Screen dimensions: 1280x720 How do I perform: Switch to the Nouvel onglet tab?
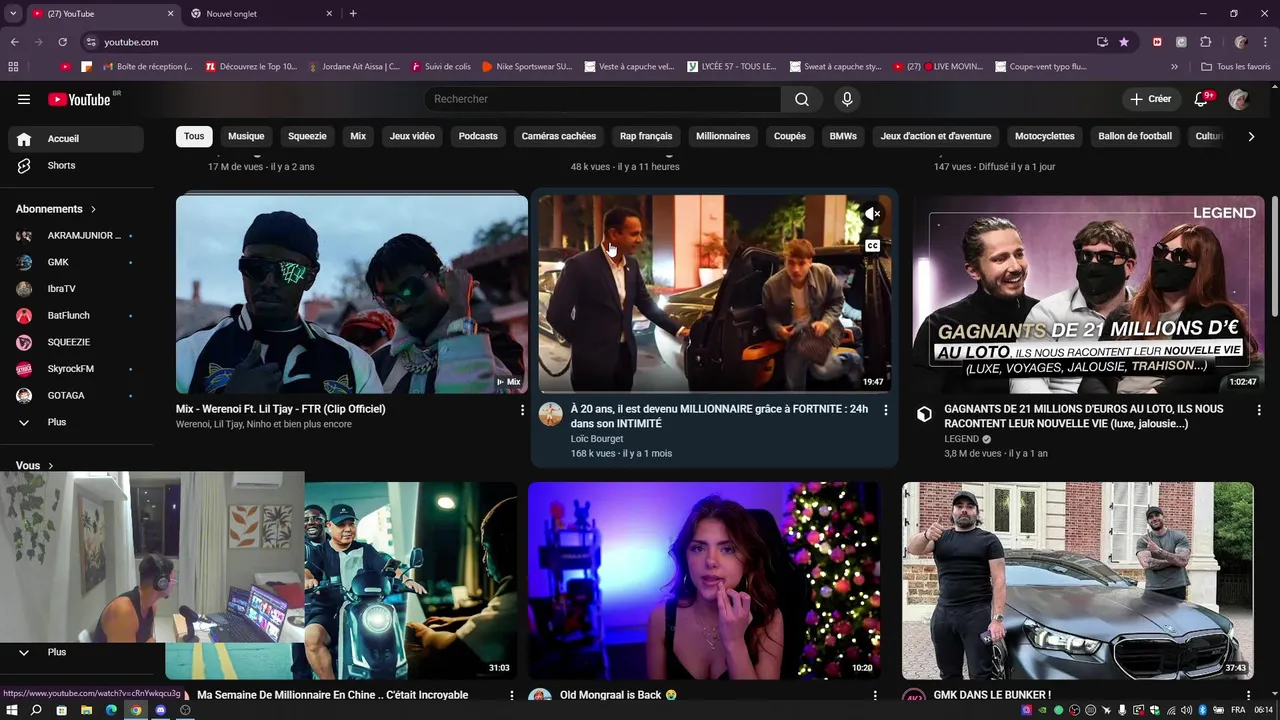[260, 14]
